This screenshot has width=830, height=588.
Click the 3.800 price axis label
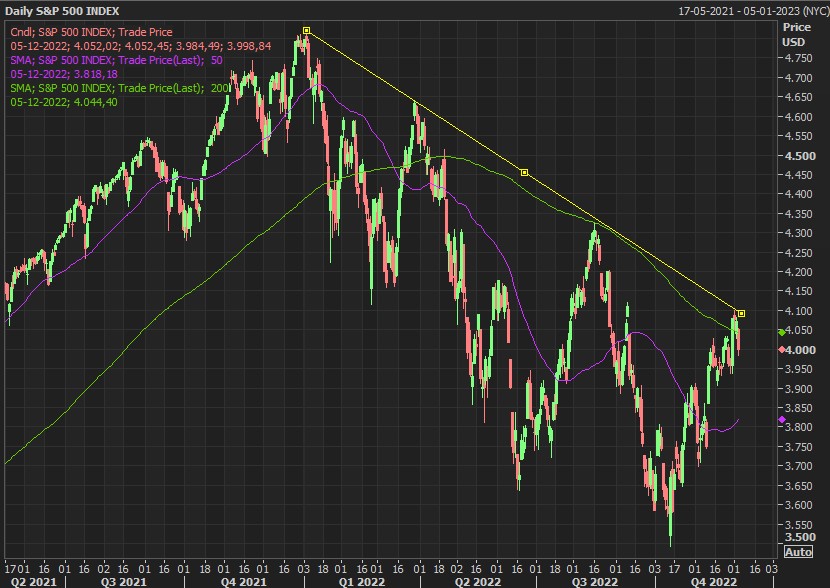tap(799, 427)
